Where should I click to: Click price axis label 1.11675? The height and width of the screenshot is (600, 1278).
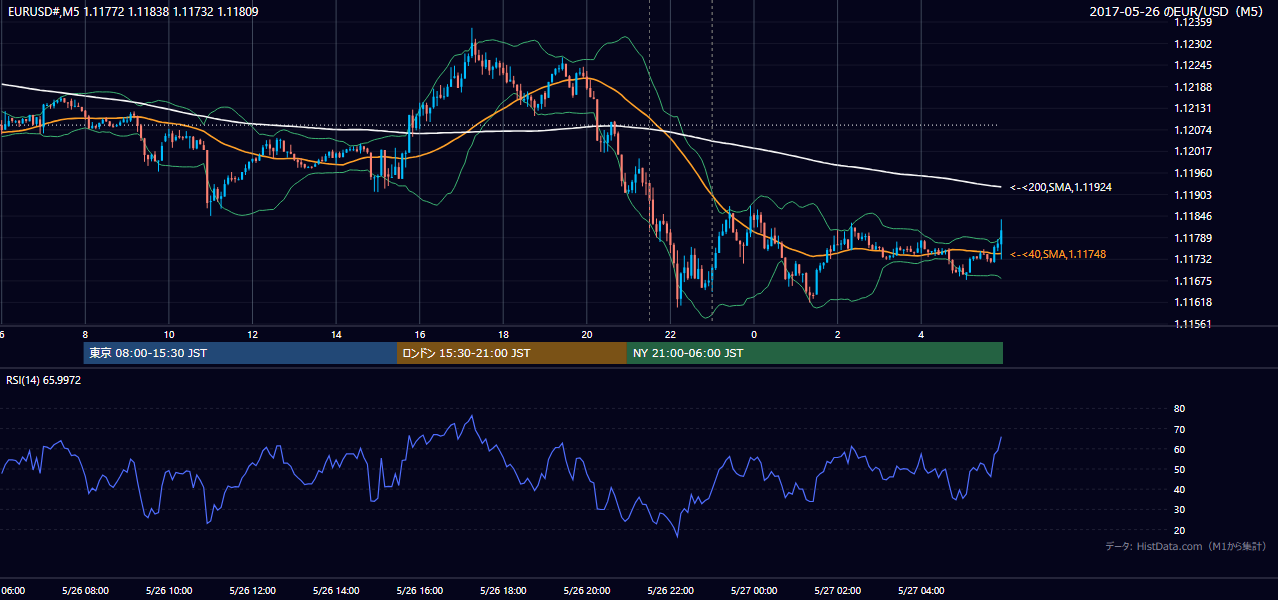[x=1191, y=281]
